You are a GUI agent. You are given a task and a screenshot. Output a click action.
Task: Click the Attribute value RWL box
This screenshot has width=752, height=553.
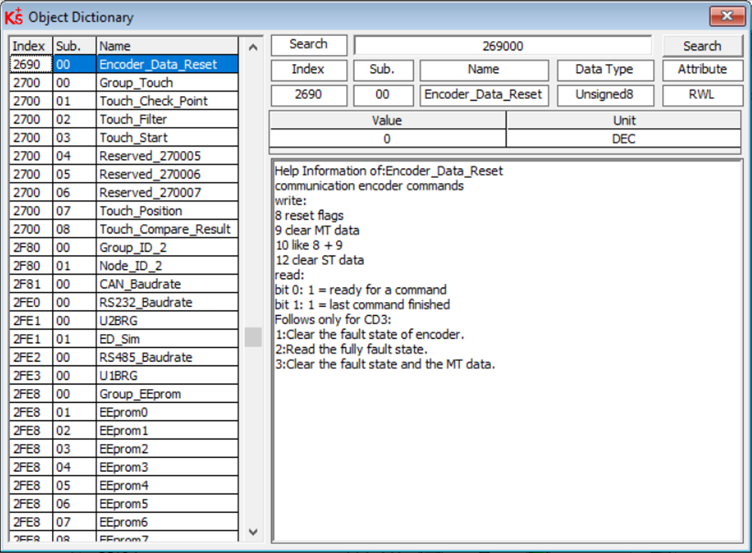pyautogui.click(x=702, y=96)
